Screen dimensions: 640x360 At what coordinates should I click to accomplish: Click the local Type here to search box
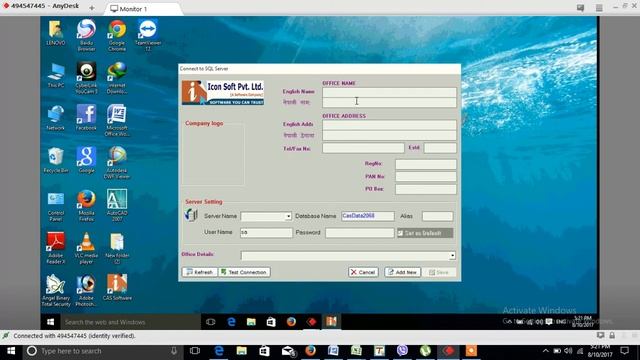(x=102, y=351)
